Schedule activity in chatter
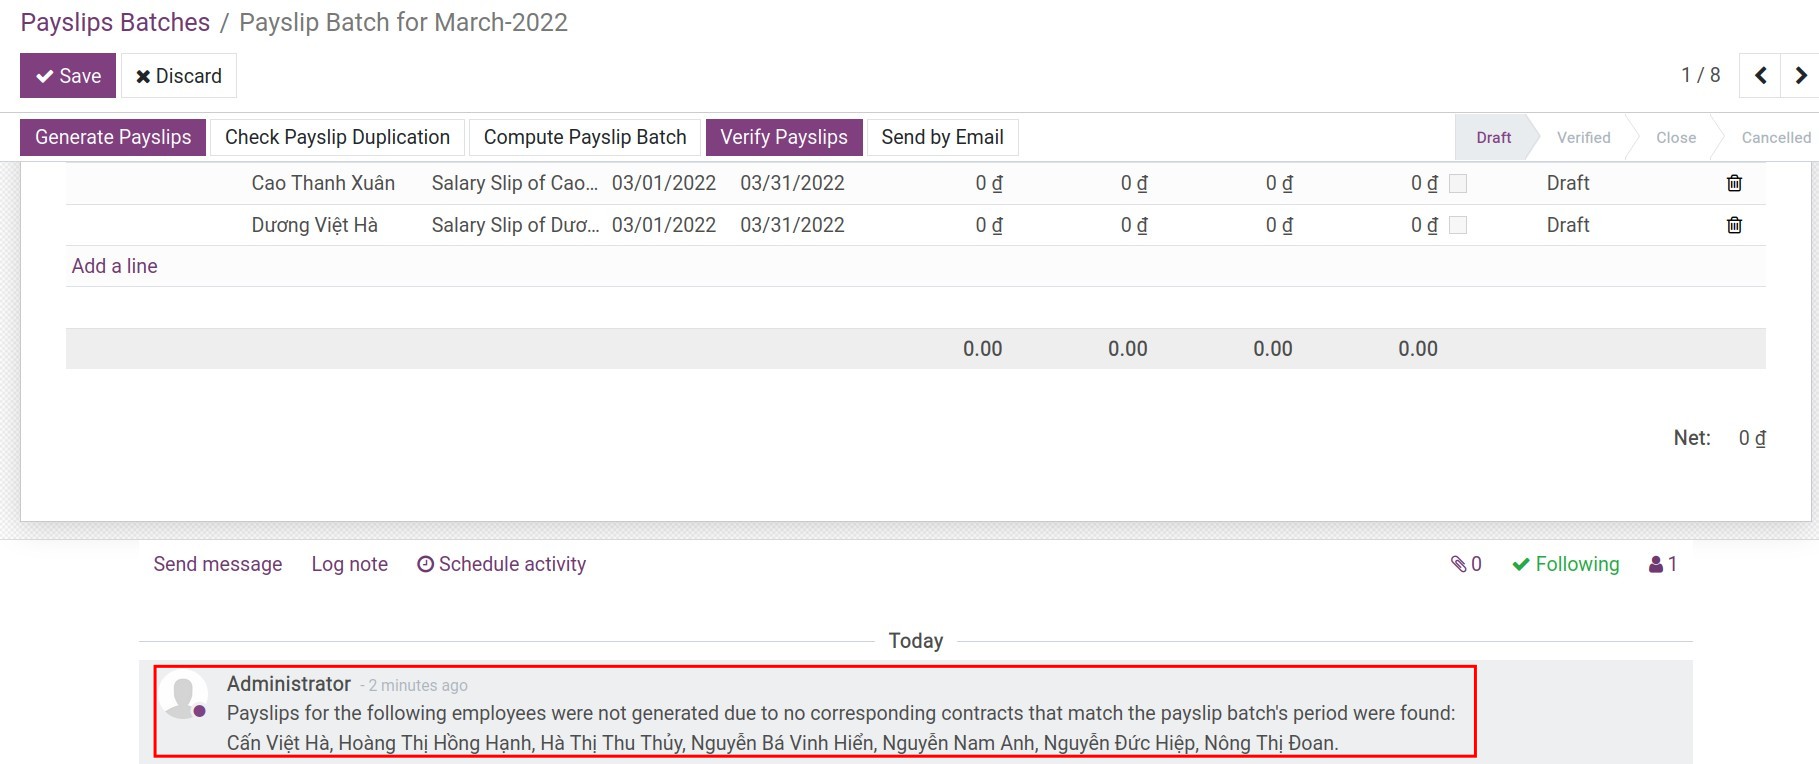This screenshot has width=1819, height=764. pyautogui.click(x=501, y=564)
